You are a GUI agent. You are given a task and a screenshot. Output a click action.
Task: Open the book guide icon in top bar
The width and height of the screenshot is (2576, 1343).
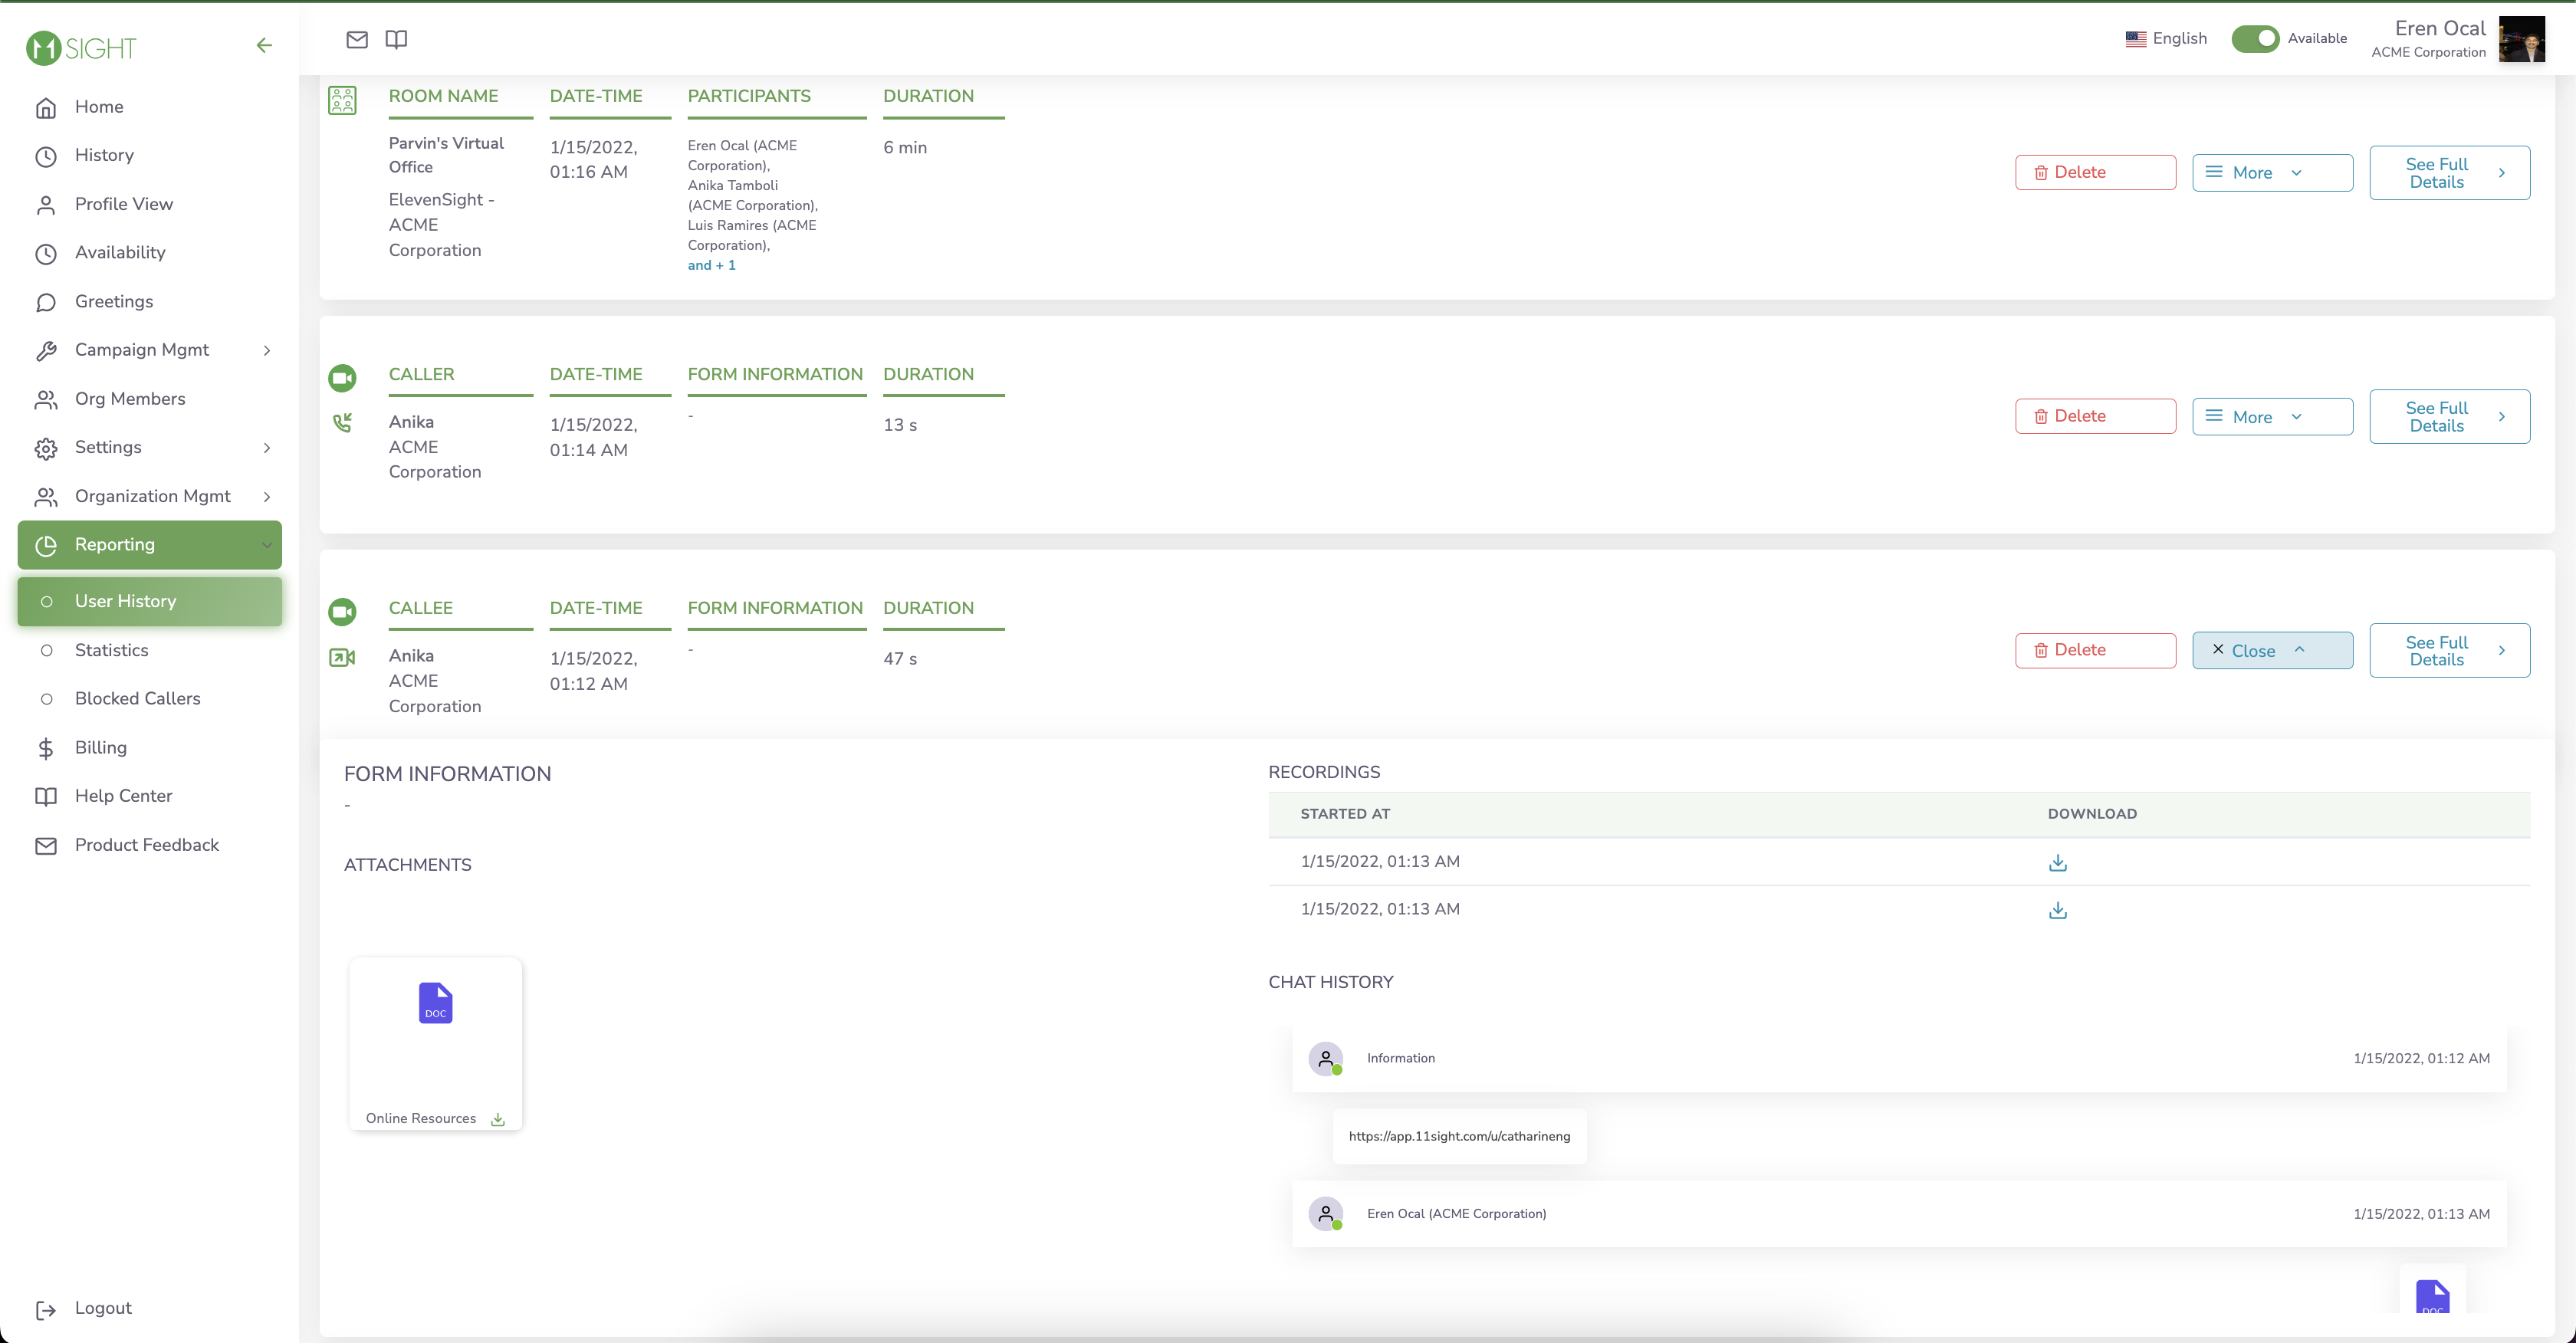pyautogui.click(x=396, y=39)
